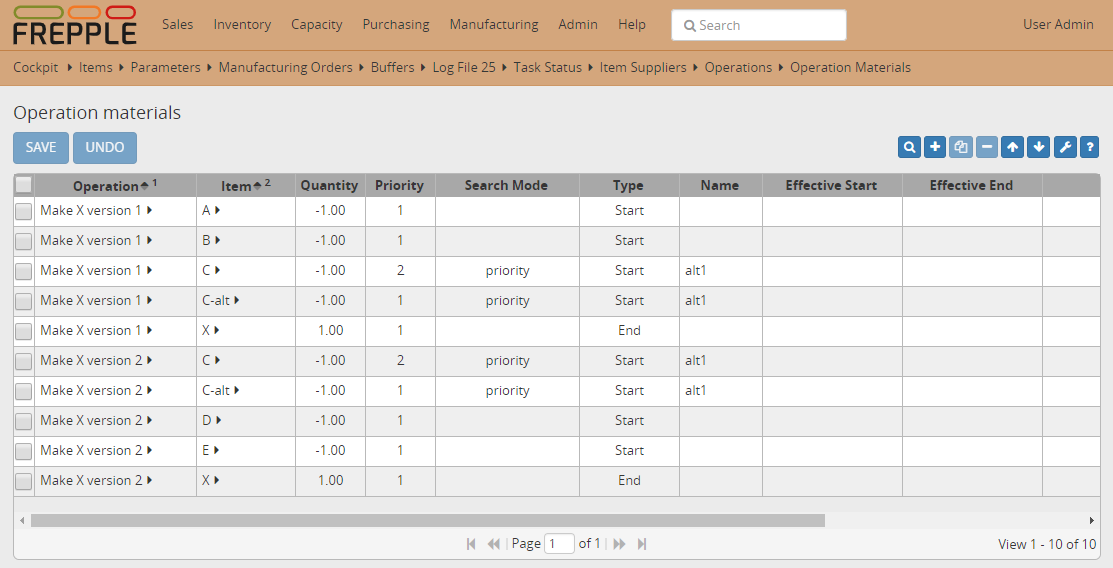Image resolution: width=1113 pixels, height=568 pixels.
Task: Go to previous page pager icon
Action: click(x=493, y=544)
